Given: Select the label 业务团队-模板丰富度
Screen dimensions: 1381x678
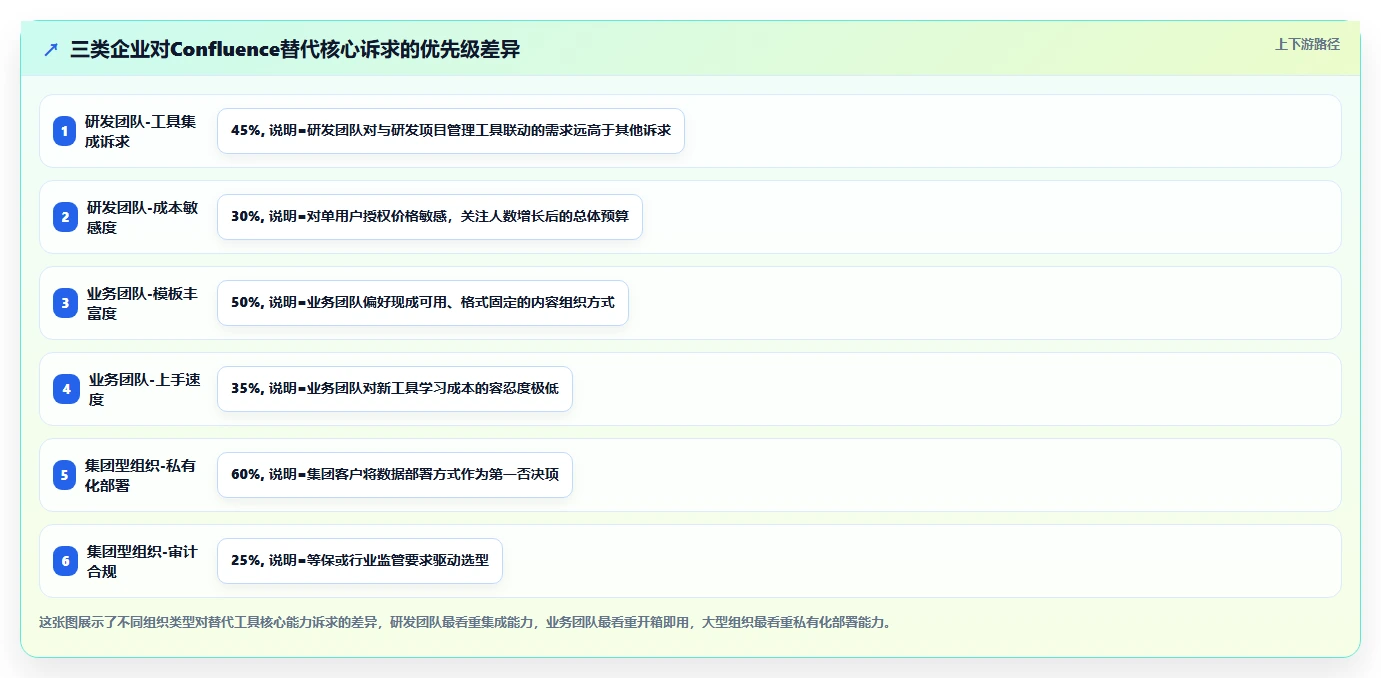Looking at the screenshot, I should coord(141,303).
